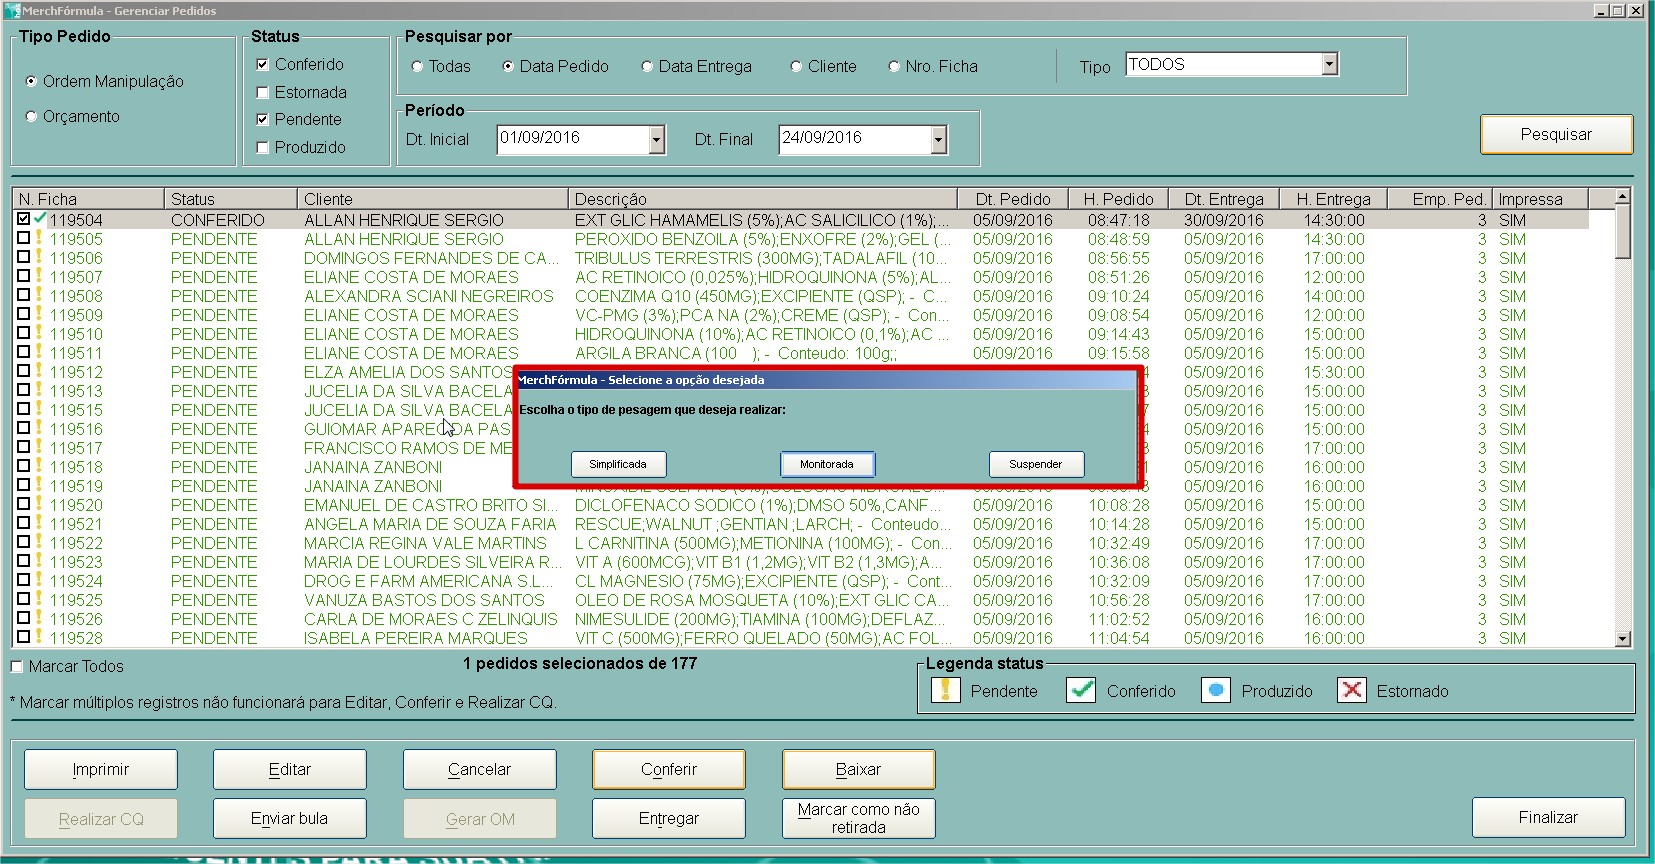Sort by the Cliente column header
1655x864 pixels.
[431, 199]
